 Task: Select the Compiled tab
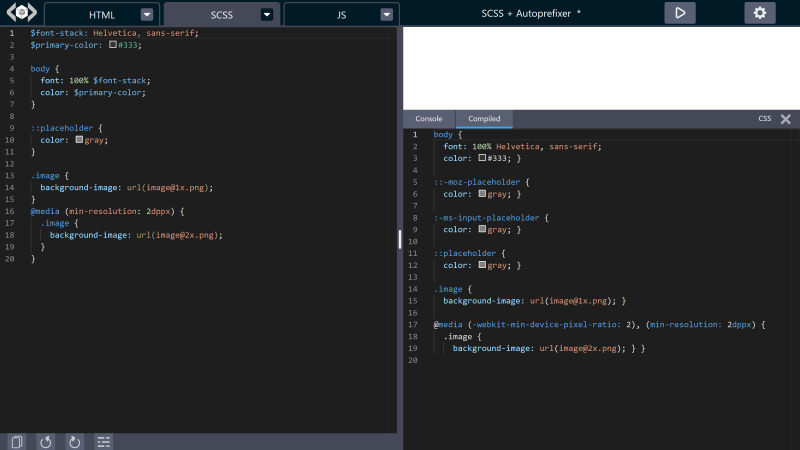485,119
